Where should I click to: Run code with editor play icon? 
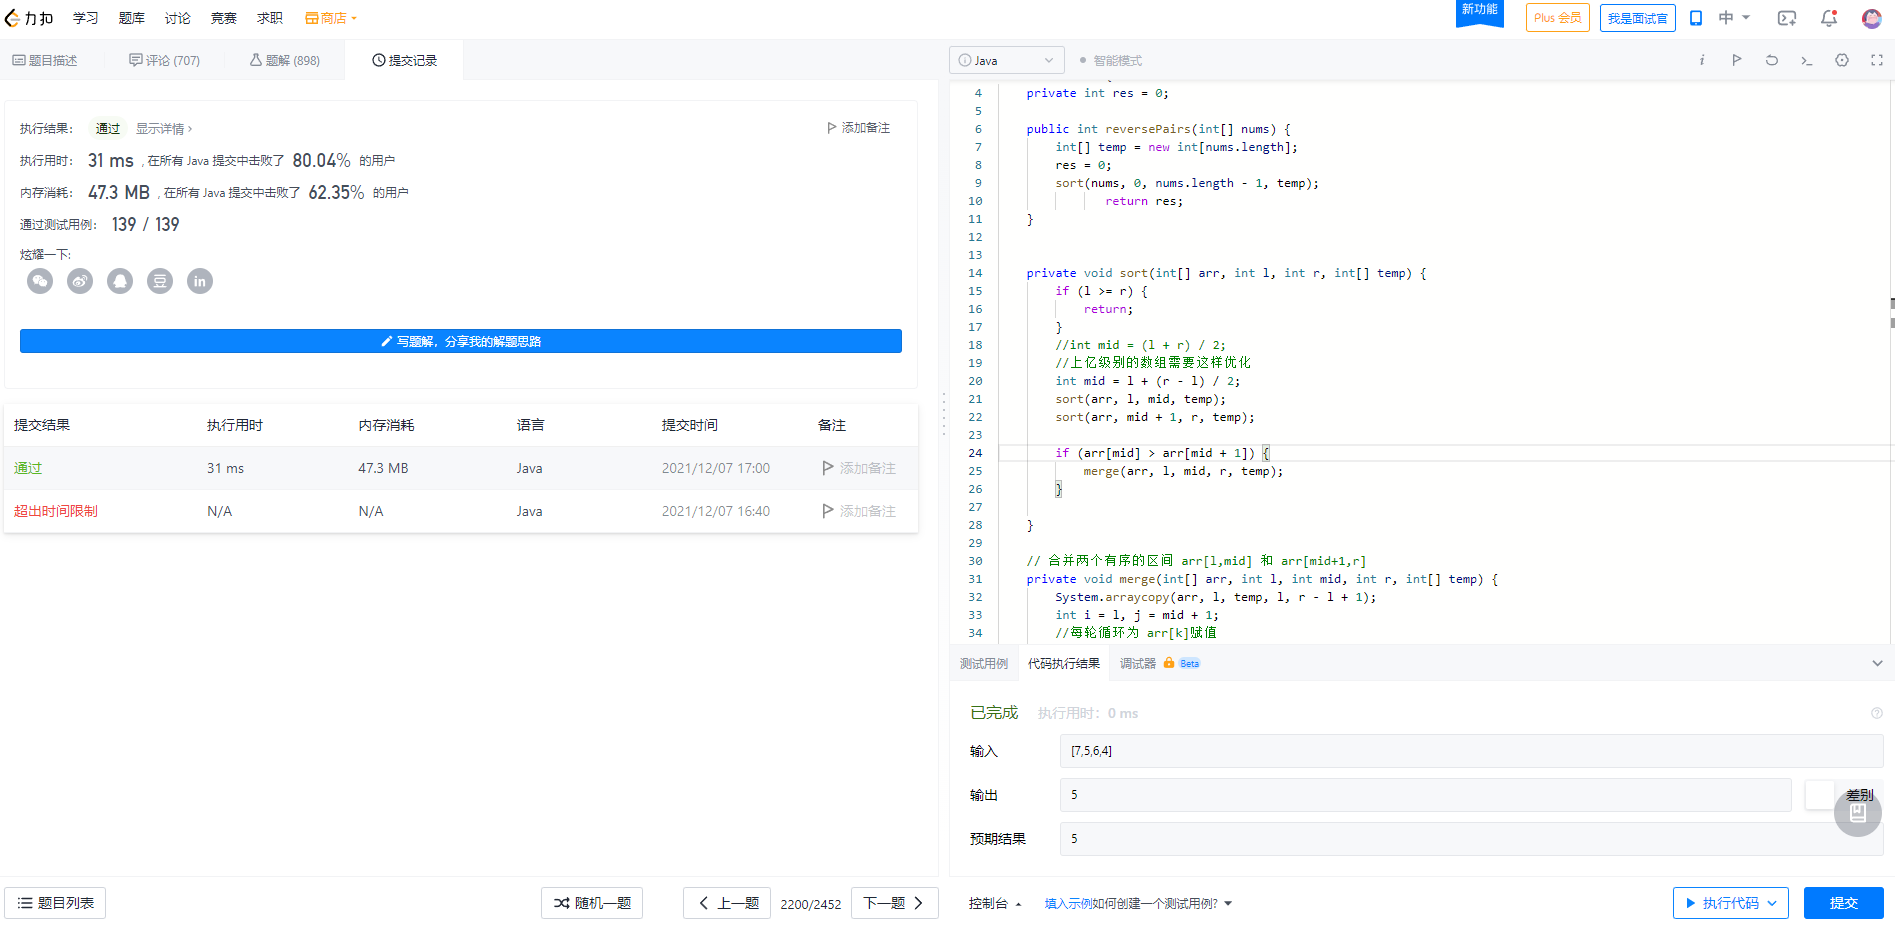coord(1736,60)
